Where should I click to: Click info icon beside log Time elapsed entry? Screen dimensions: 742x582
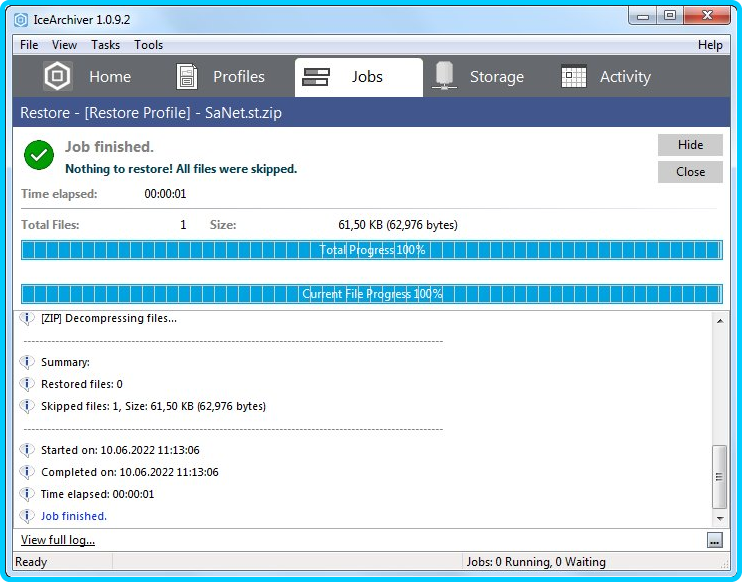[x=27, y=494]
